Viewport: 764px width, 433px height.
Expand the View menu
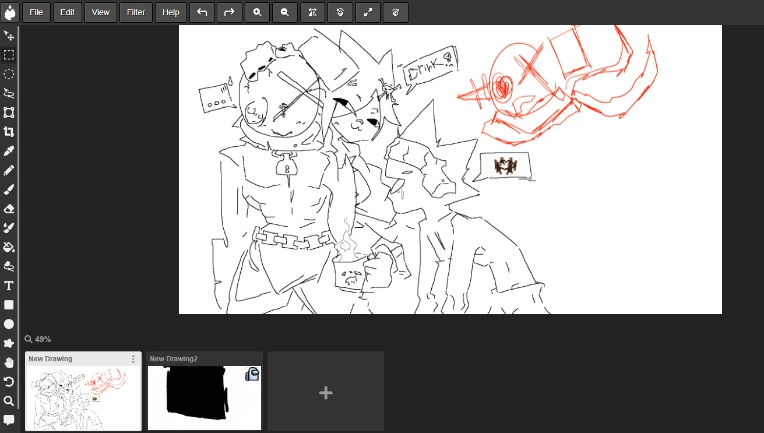101,12
